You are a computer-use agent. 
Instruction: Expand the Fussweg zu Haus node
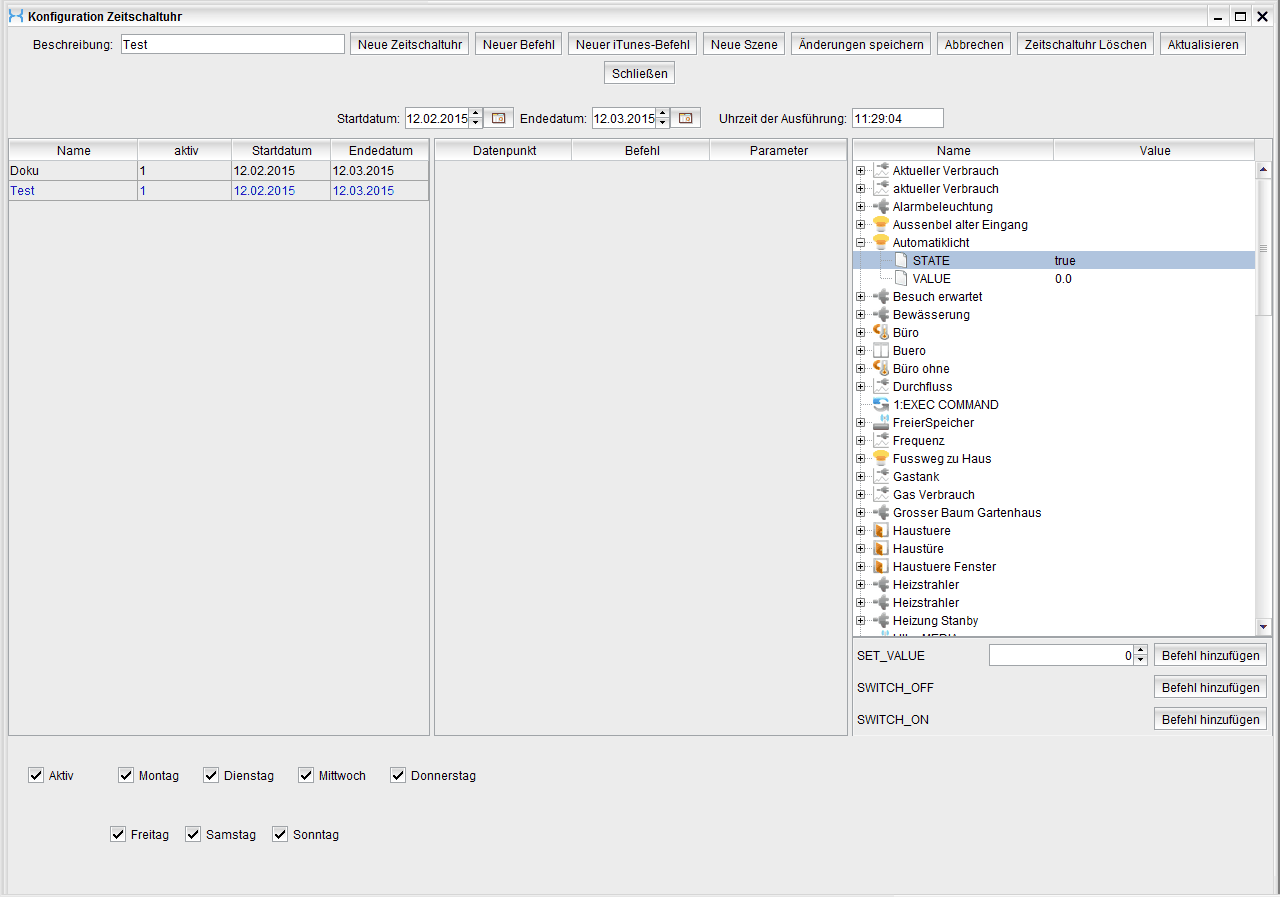(x=860, y=459)
